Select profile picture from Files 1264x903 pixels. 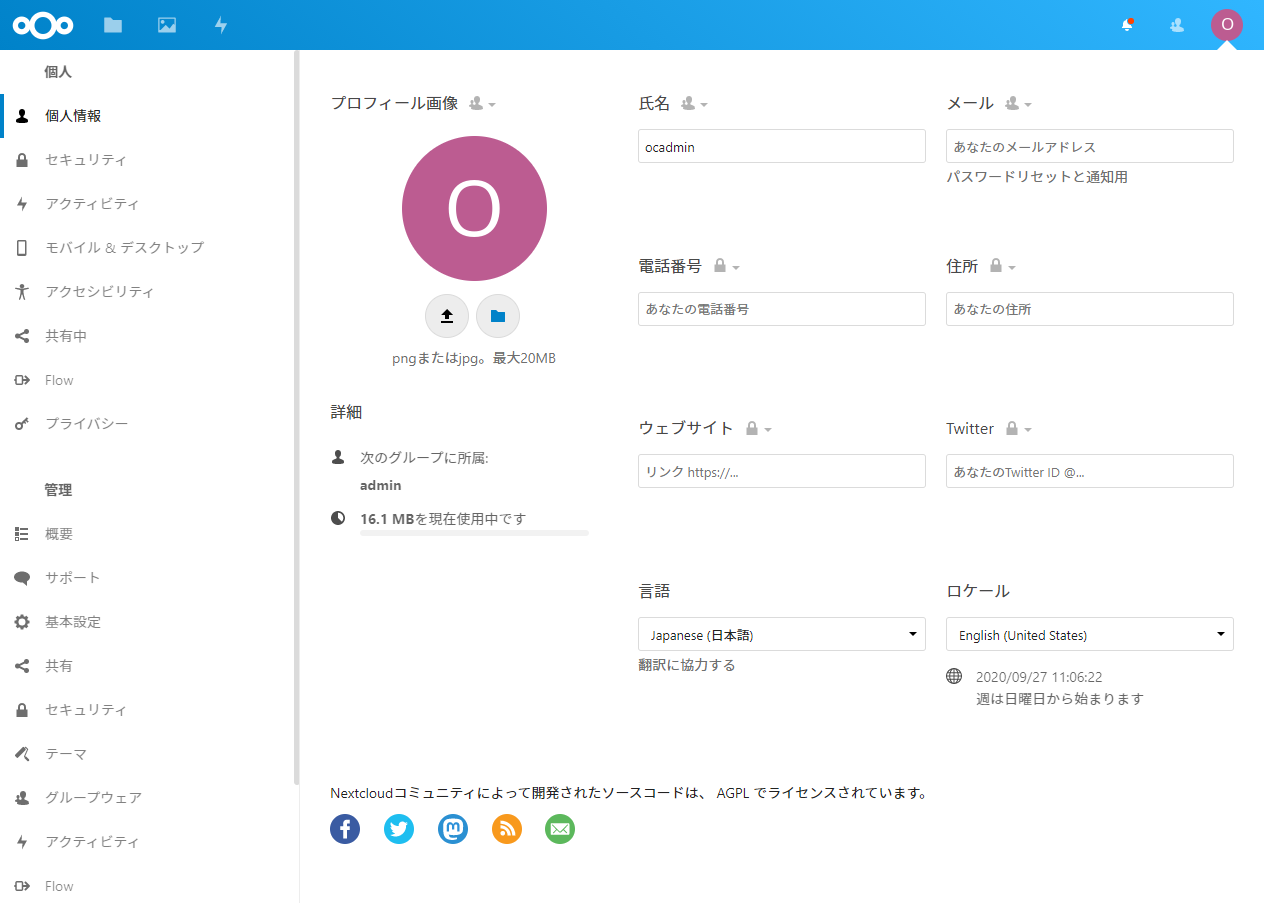498,316
